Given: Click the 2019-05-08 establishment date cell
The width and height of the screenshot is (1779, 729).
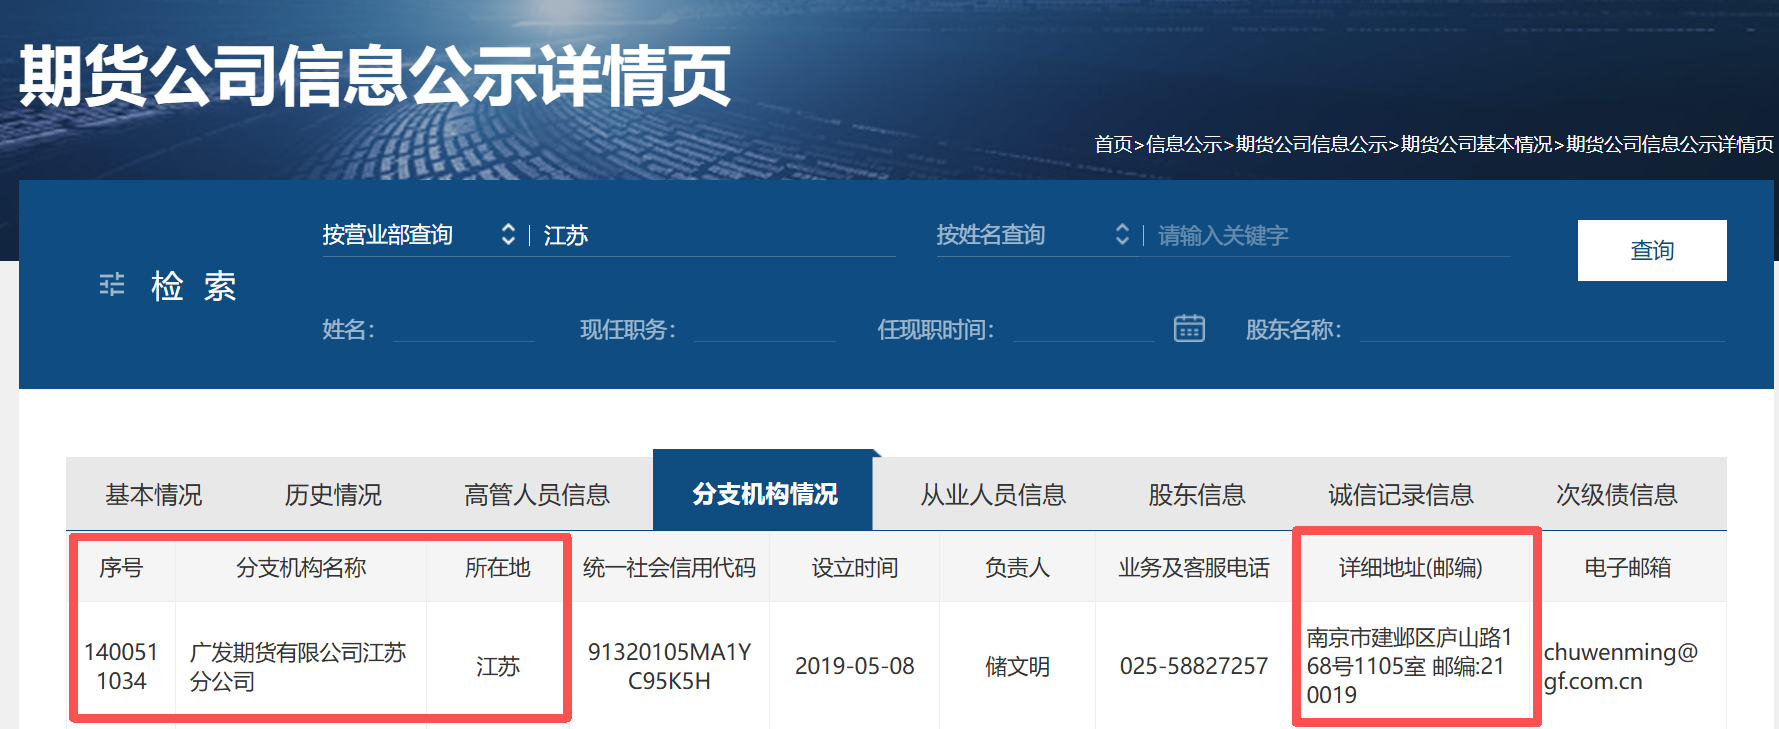Looking at the screenshot, I should [855, 666].
